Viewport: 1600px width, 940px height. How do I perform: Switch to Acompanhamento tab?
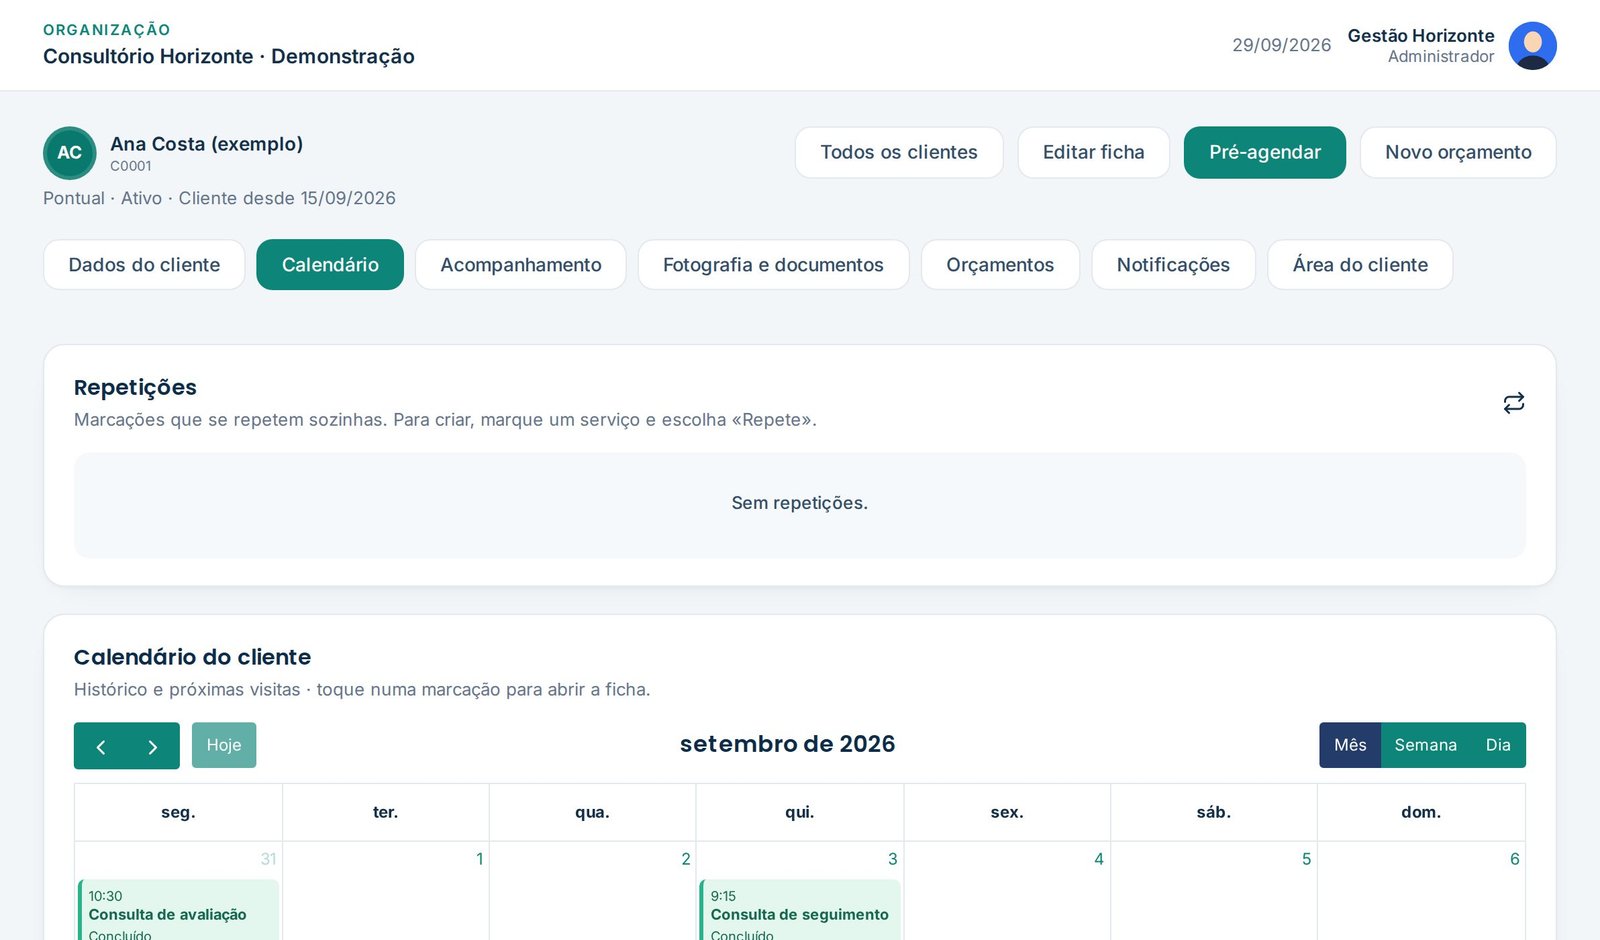pos(521,265)
